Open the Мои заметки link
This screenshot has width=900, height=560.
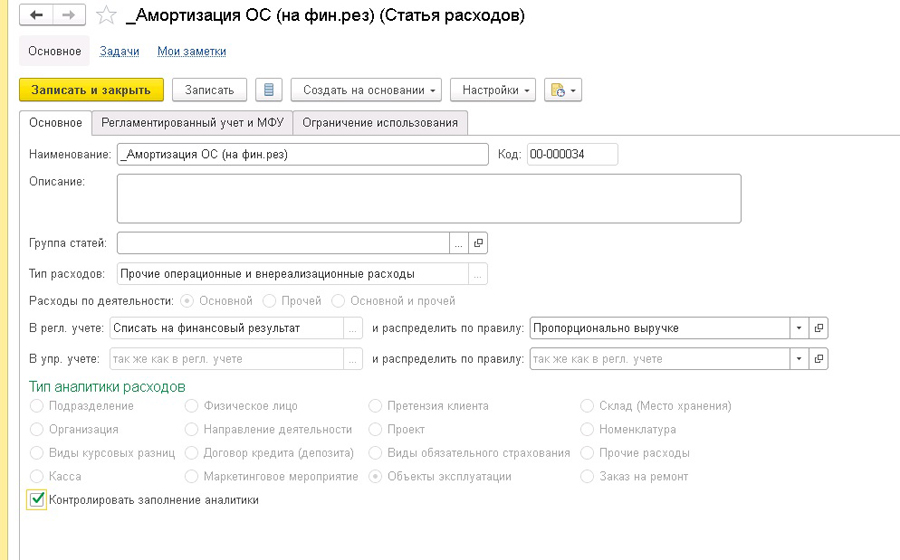click(x=192, y=51)
